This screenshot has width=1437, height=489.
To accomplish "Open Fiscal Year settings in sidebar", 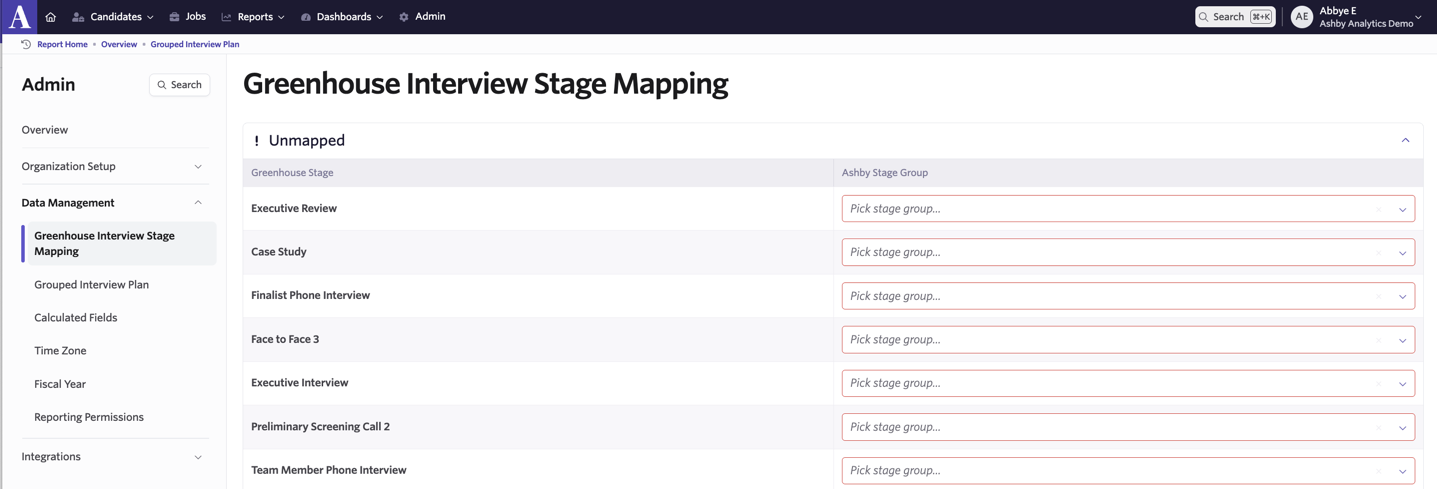I will (60, 384).
